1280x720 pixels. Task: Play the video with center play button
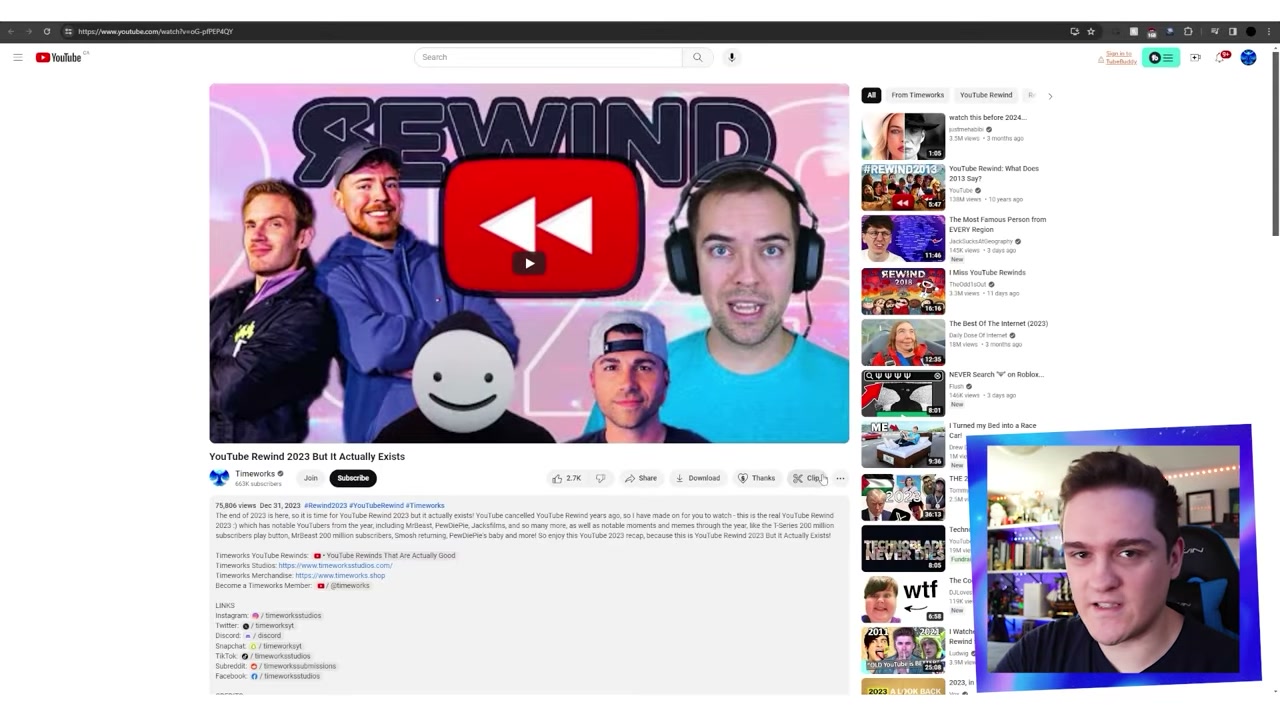point(529,263)
